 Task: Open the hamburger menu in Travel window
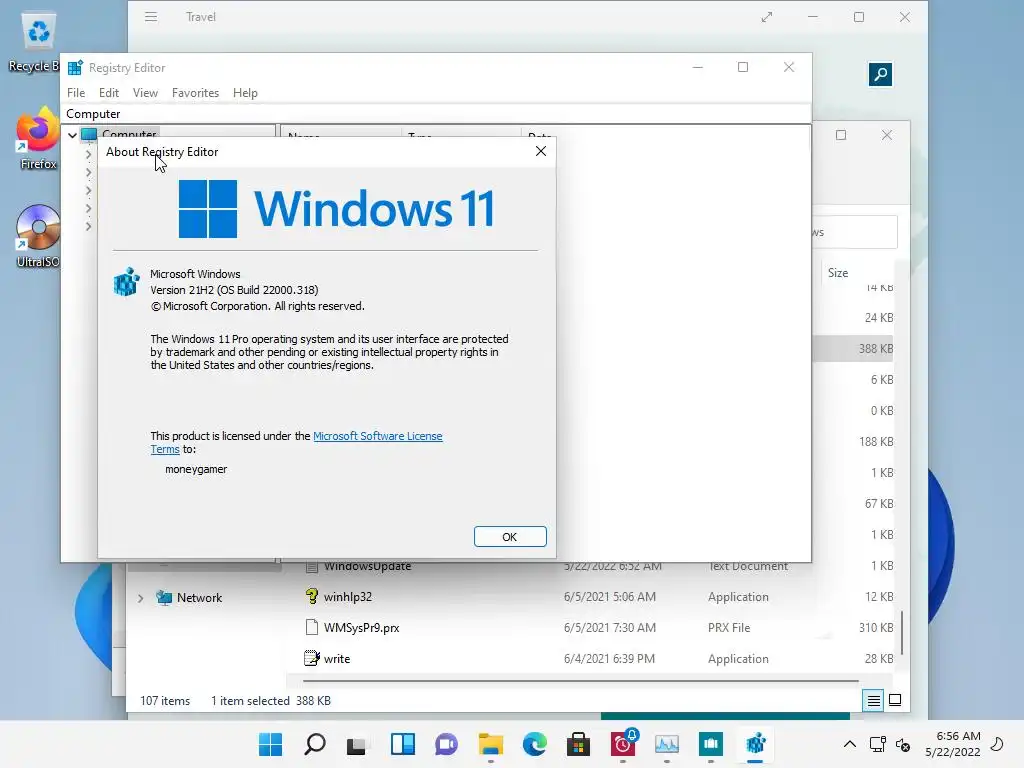151,17
